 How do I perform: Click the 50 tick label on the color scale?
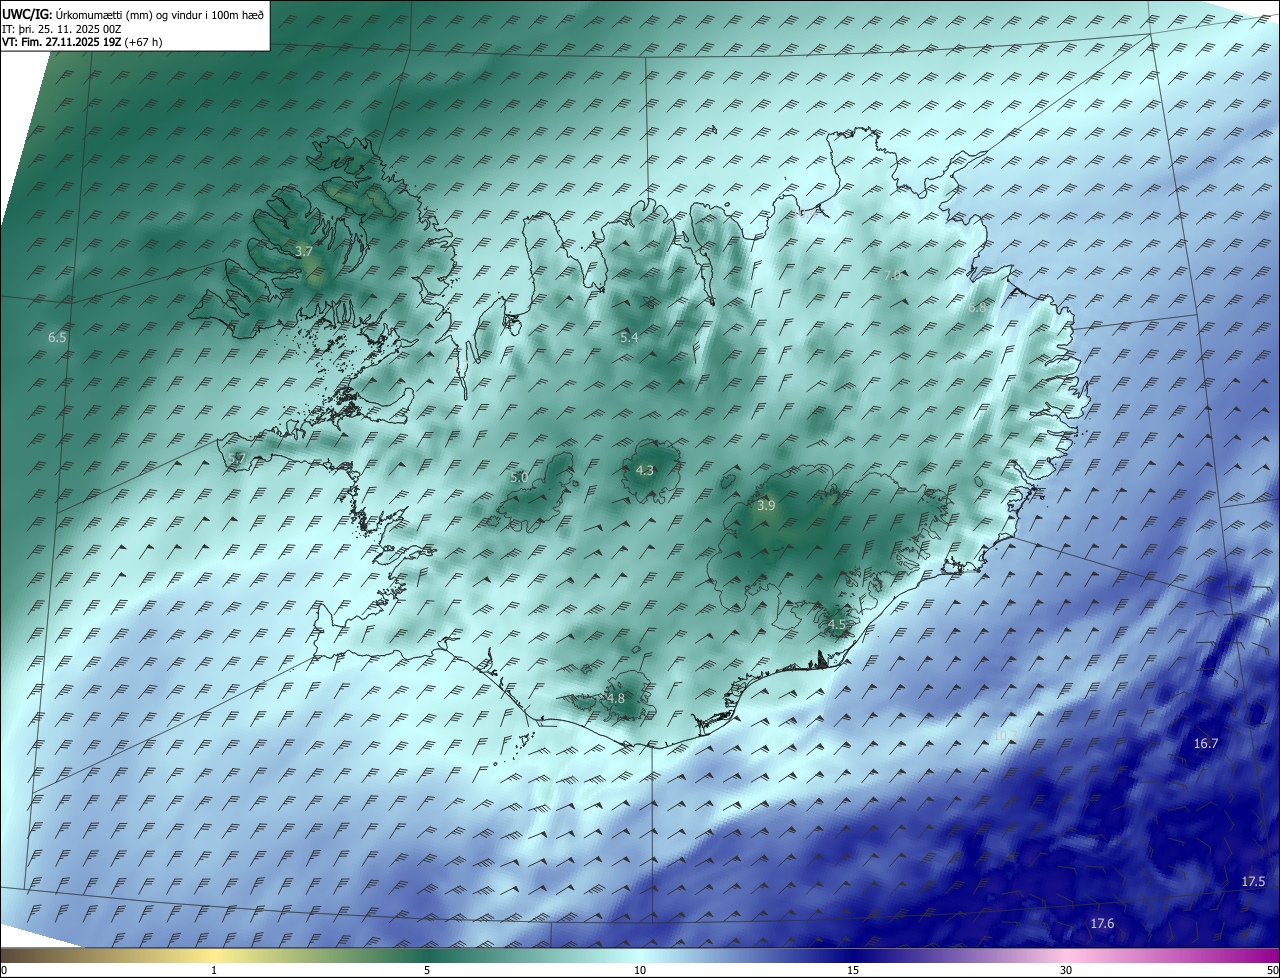tap(1272, 970)
